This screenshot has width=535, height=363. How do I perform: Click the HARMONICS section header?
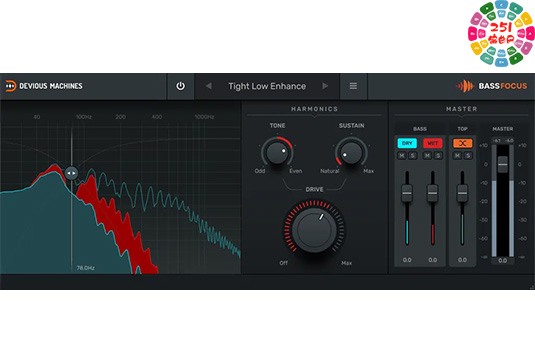tap(314, 109)
